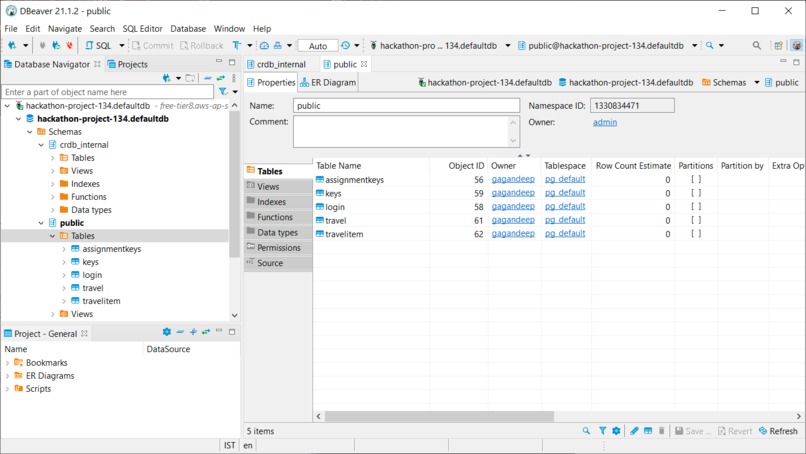The width and height of the screenshot is (806, 454).
Task: Open the database dashboard gauge icon
Action: click(264, 45)
